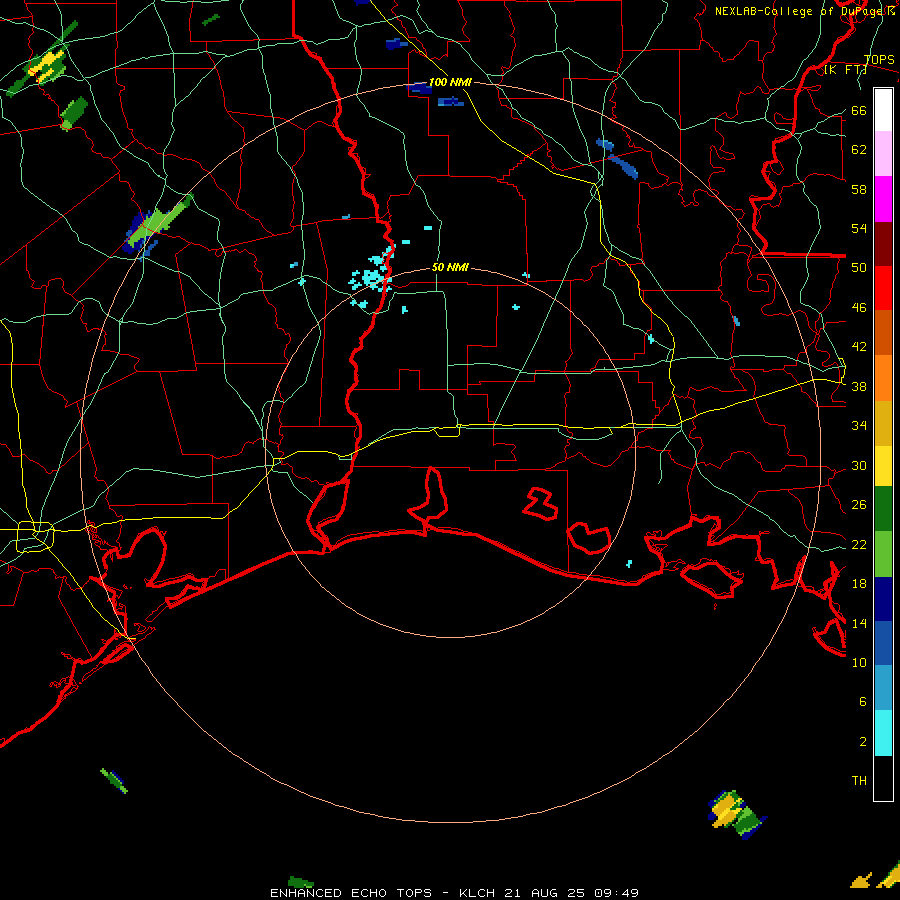The height and width of the screenshot is (900, 900).
Task: Click the 100 NMI range ring label
Action: click(450, 82)
